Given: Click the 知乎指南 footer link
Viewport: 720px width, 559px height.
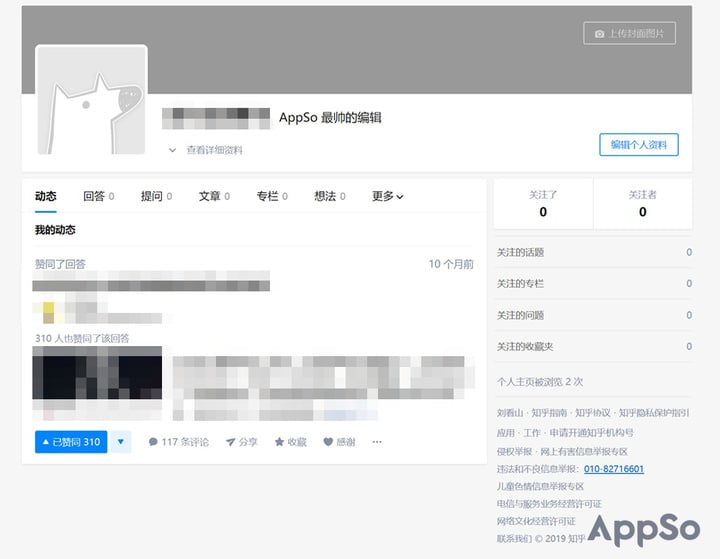Looking at the screenshot, I should coord(549,413).
